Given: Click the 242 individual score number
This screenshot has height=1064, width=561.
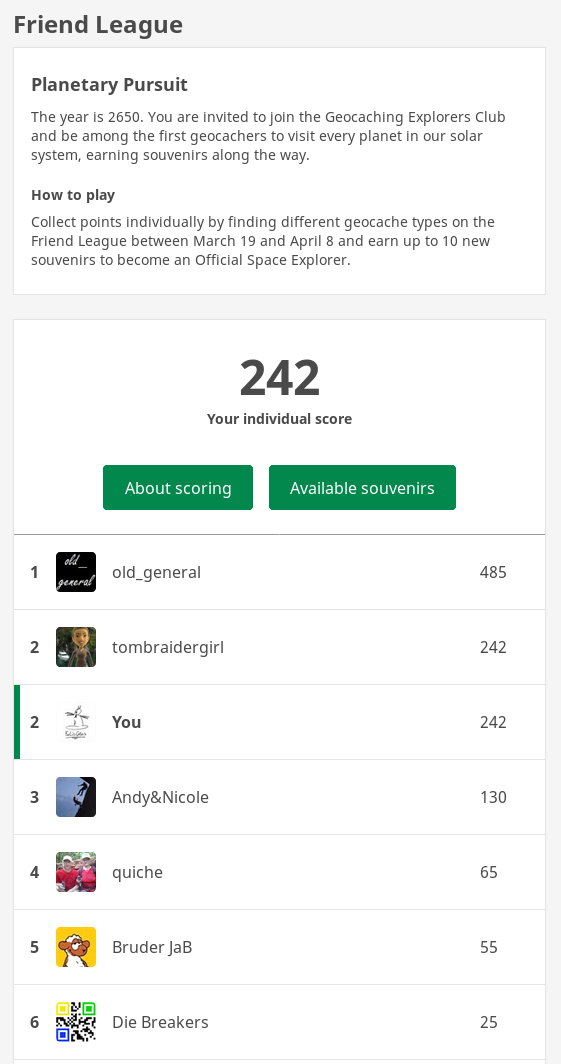Looking at the screenshot, I should 279,378.
